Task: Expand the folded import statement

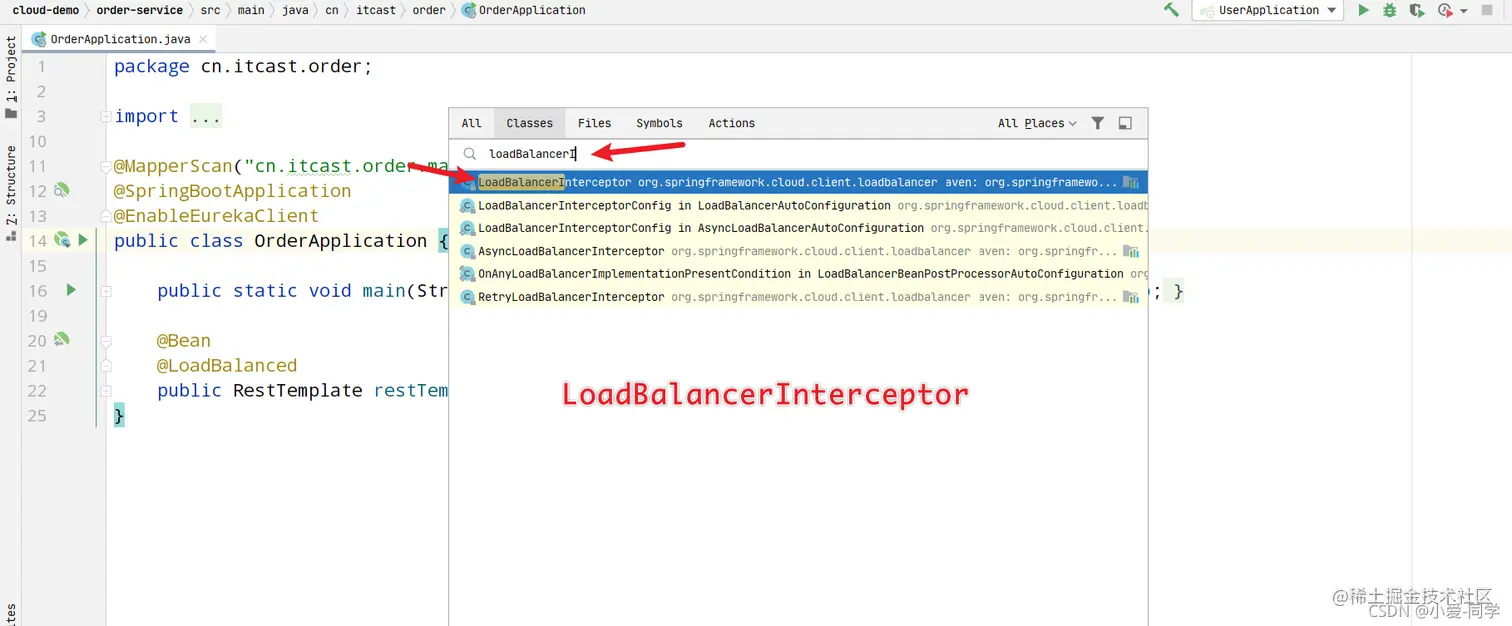Action: [x=105, y=117]
